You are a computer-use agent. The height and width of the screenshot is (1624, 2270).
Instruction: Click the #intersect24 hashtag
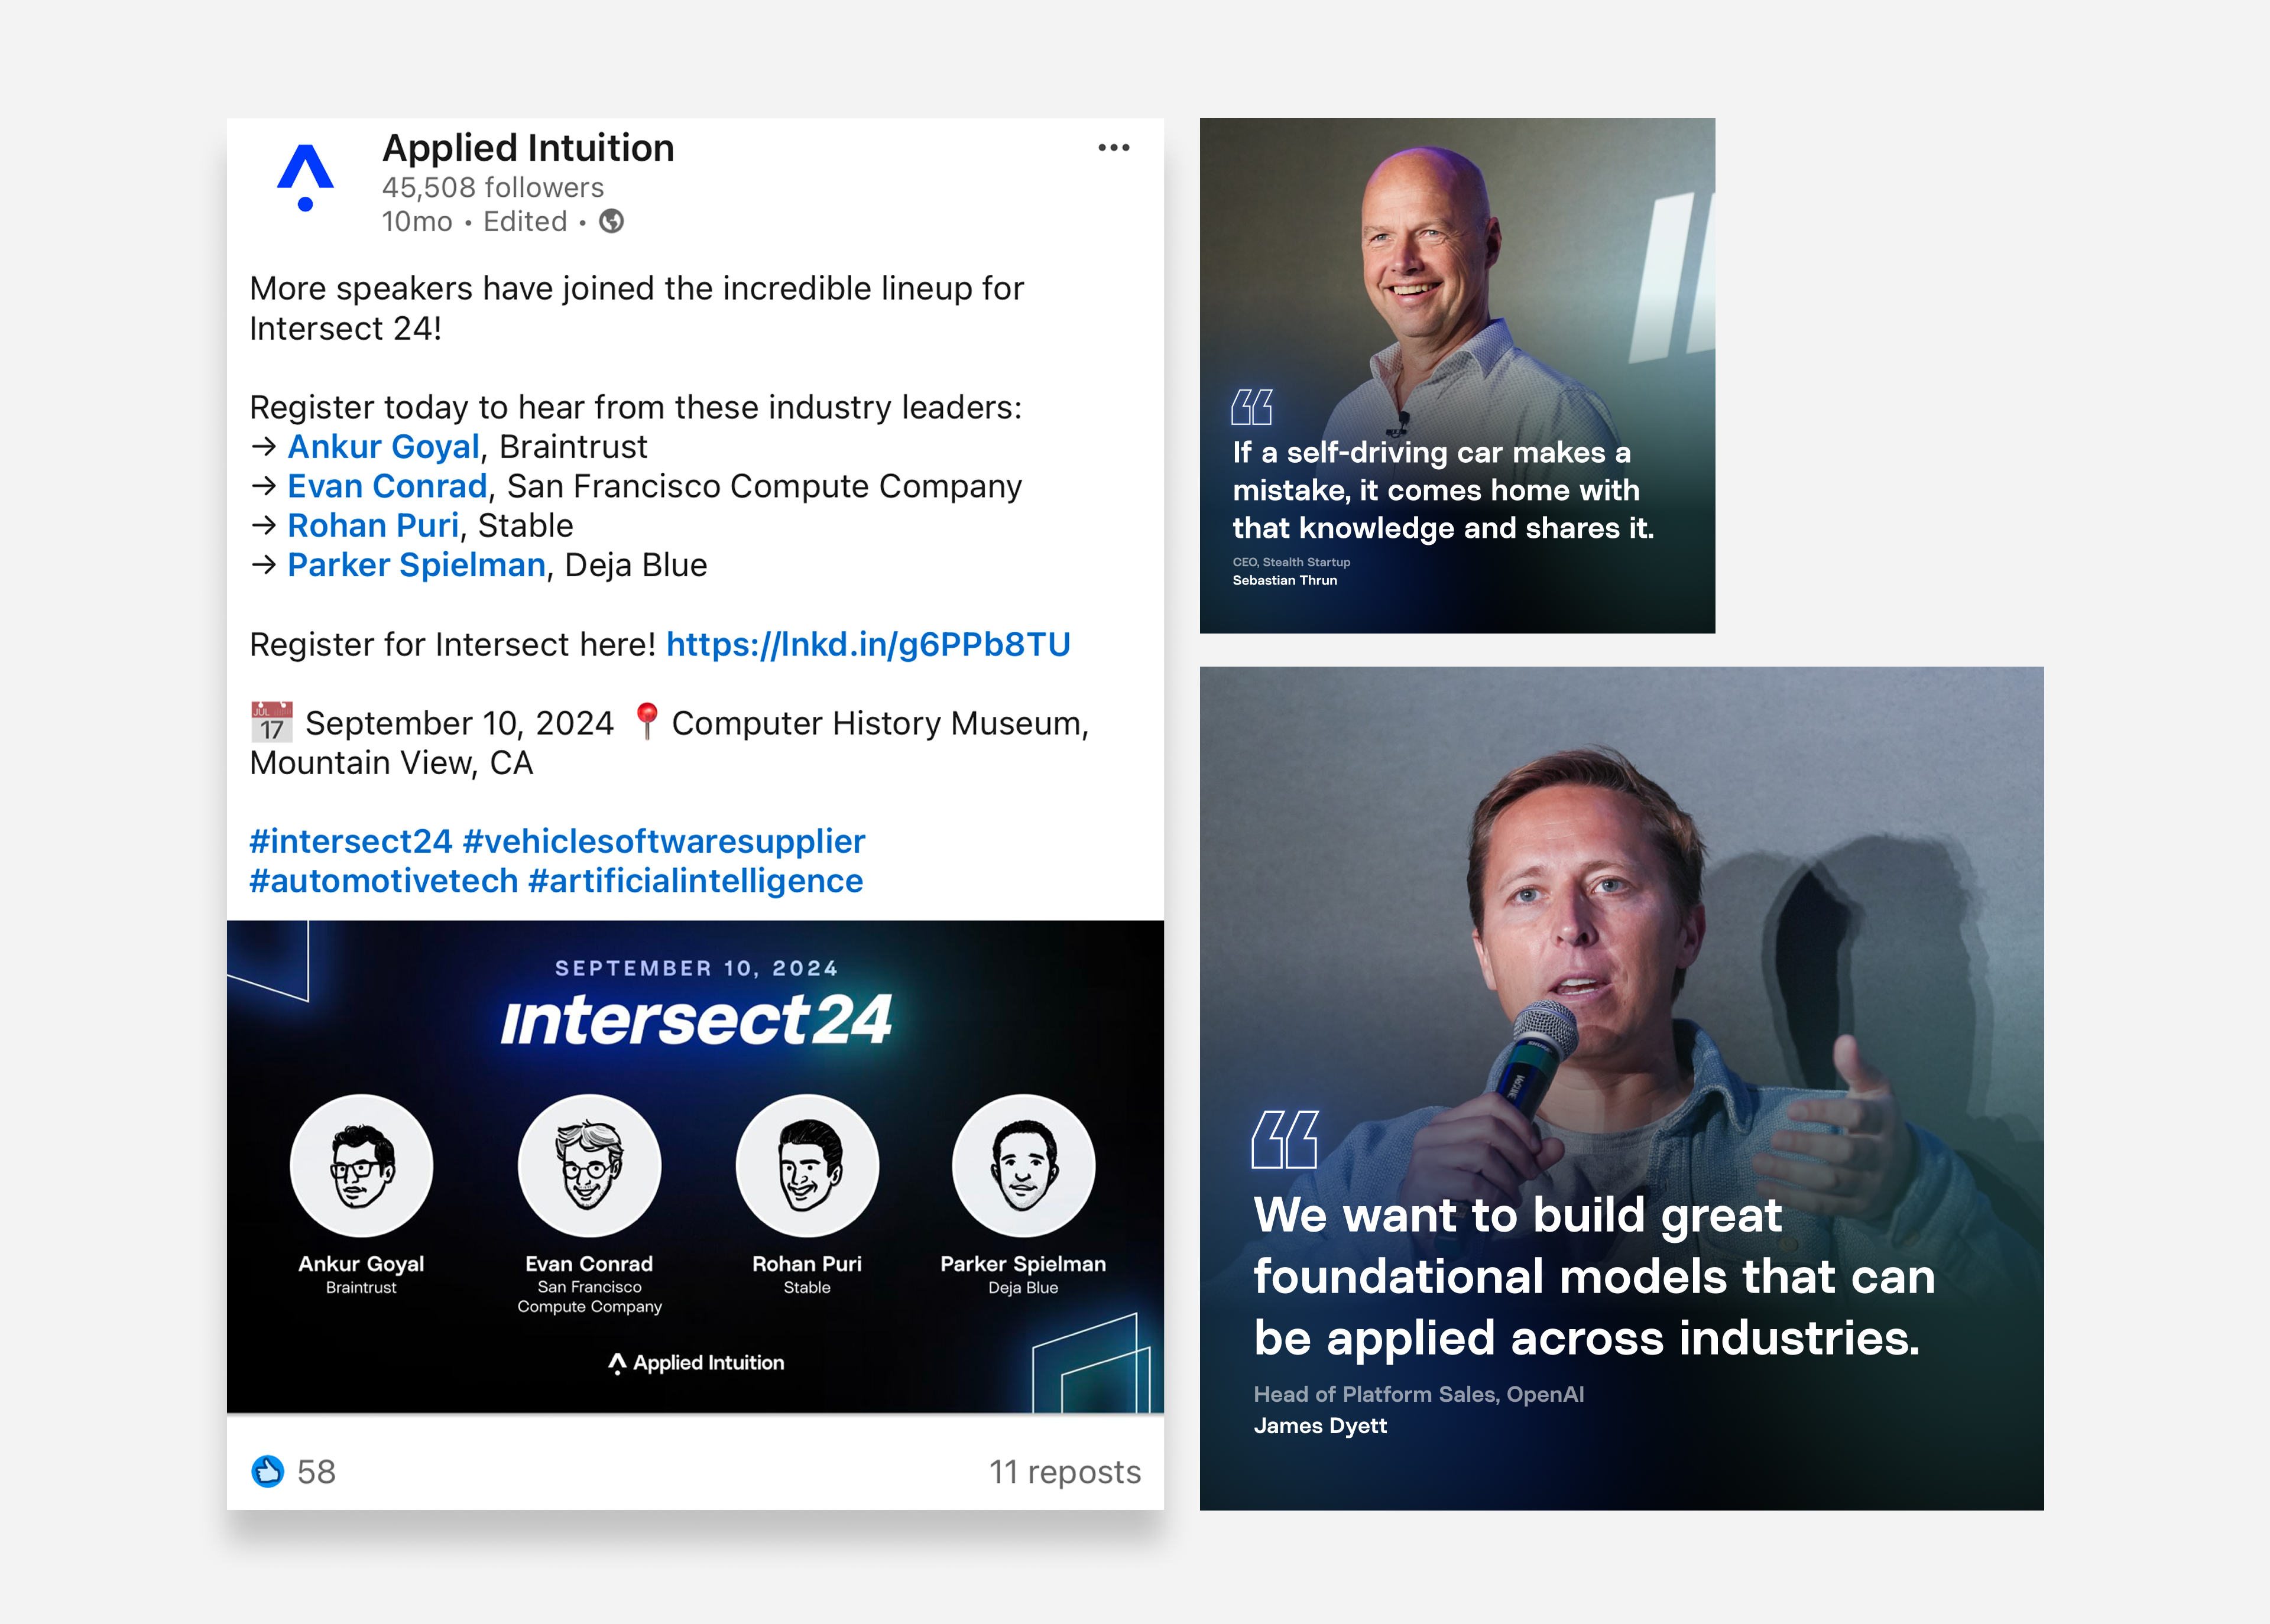351,841
